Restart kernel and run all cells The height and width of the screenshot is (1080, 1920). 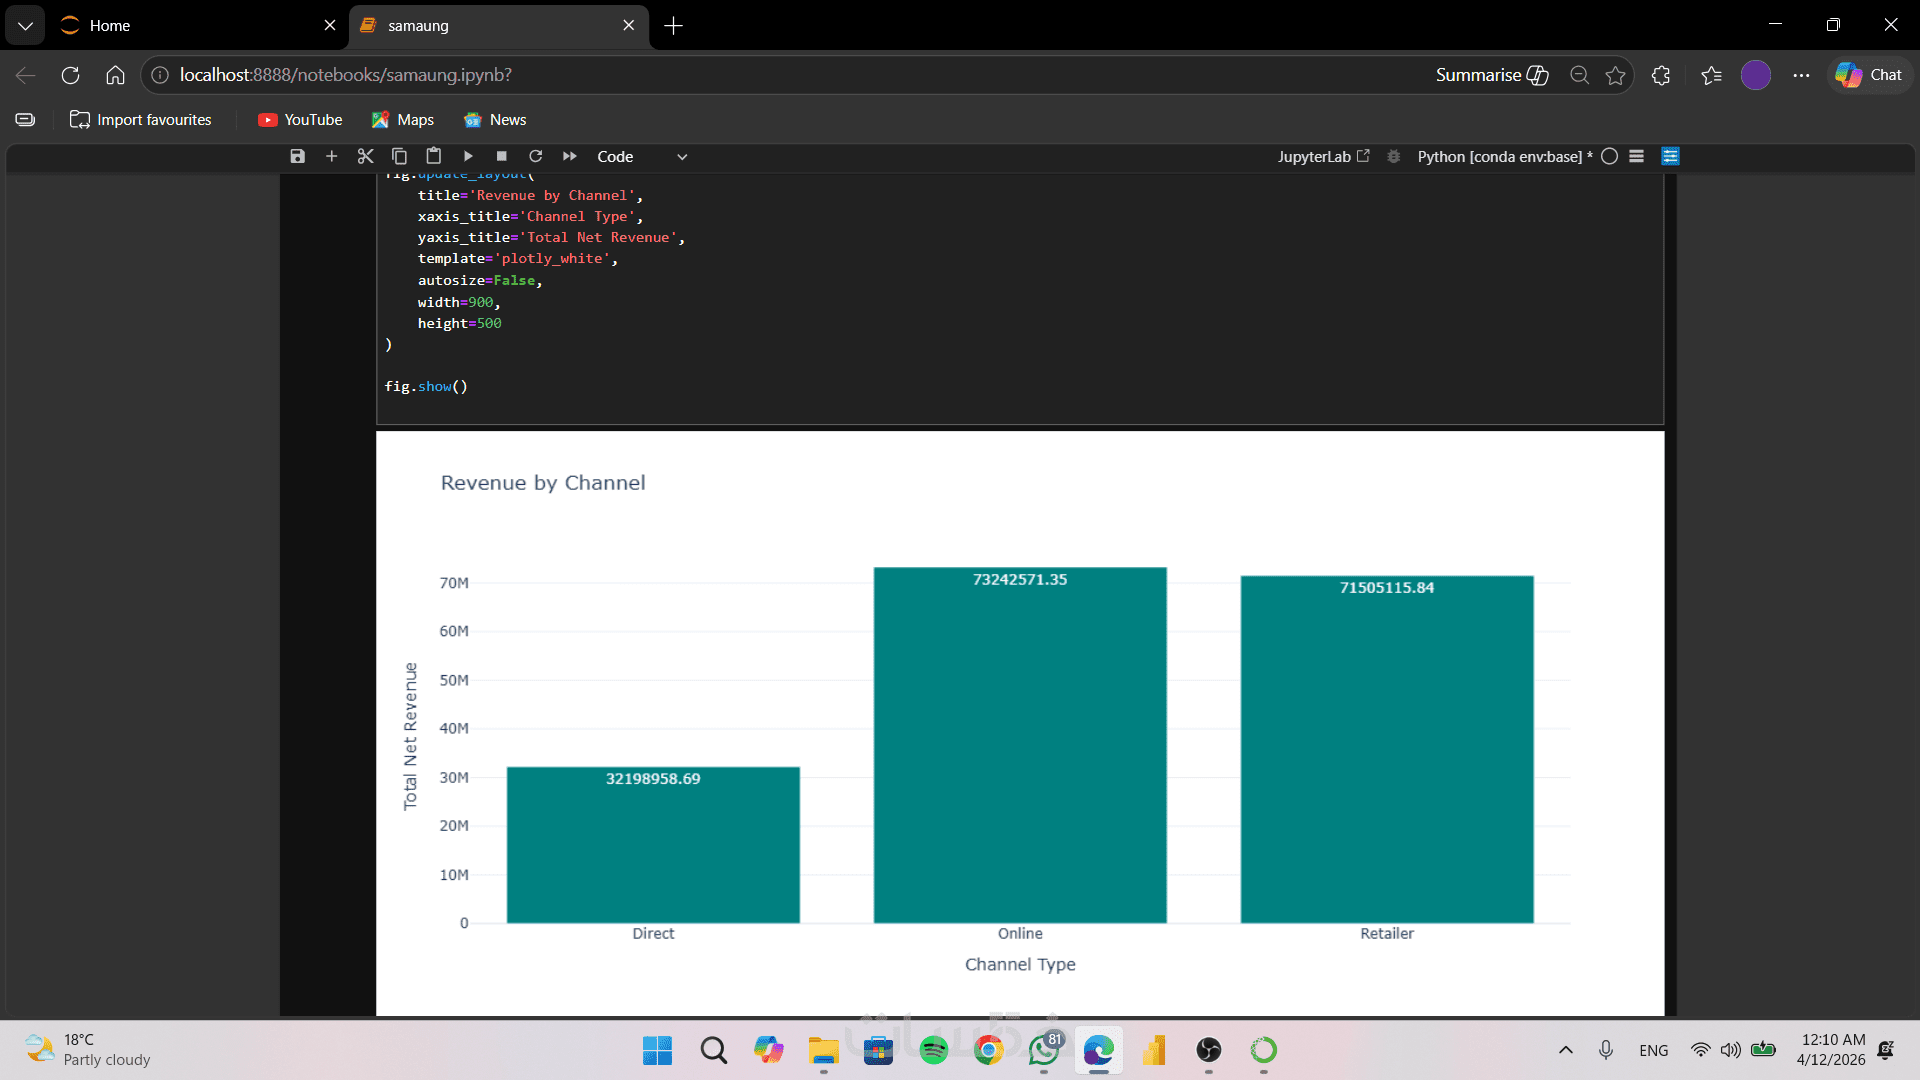coord(570,156)
